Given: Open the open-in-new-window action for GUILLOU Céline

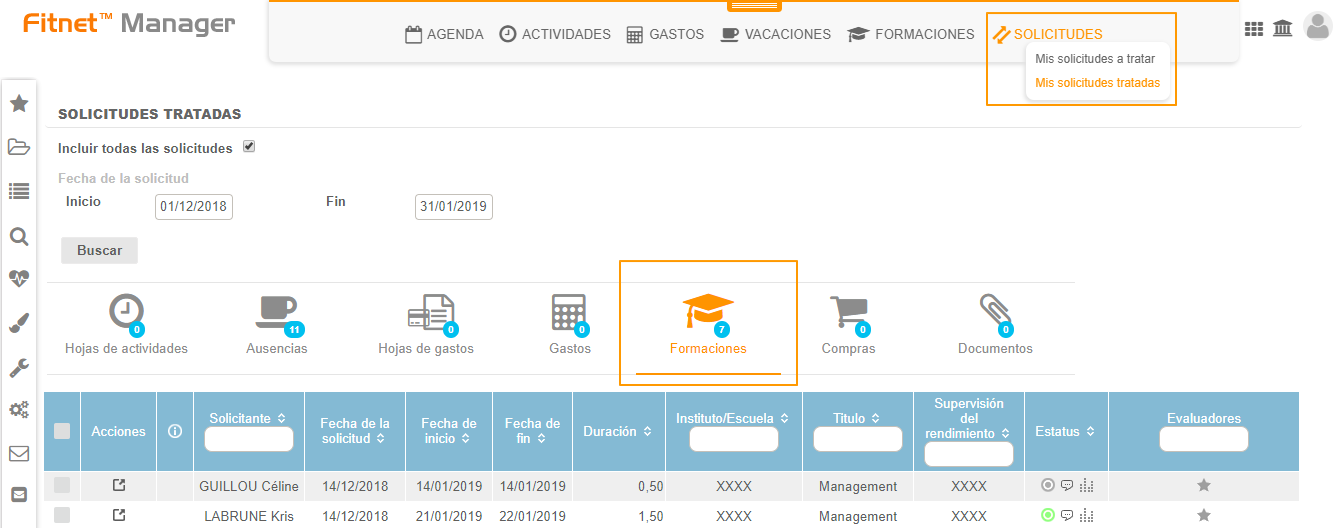Looking at the screenshot, I should point(119,486).
